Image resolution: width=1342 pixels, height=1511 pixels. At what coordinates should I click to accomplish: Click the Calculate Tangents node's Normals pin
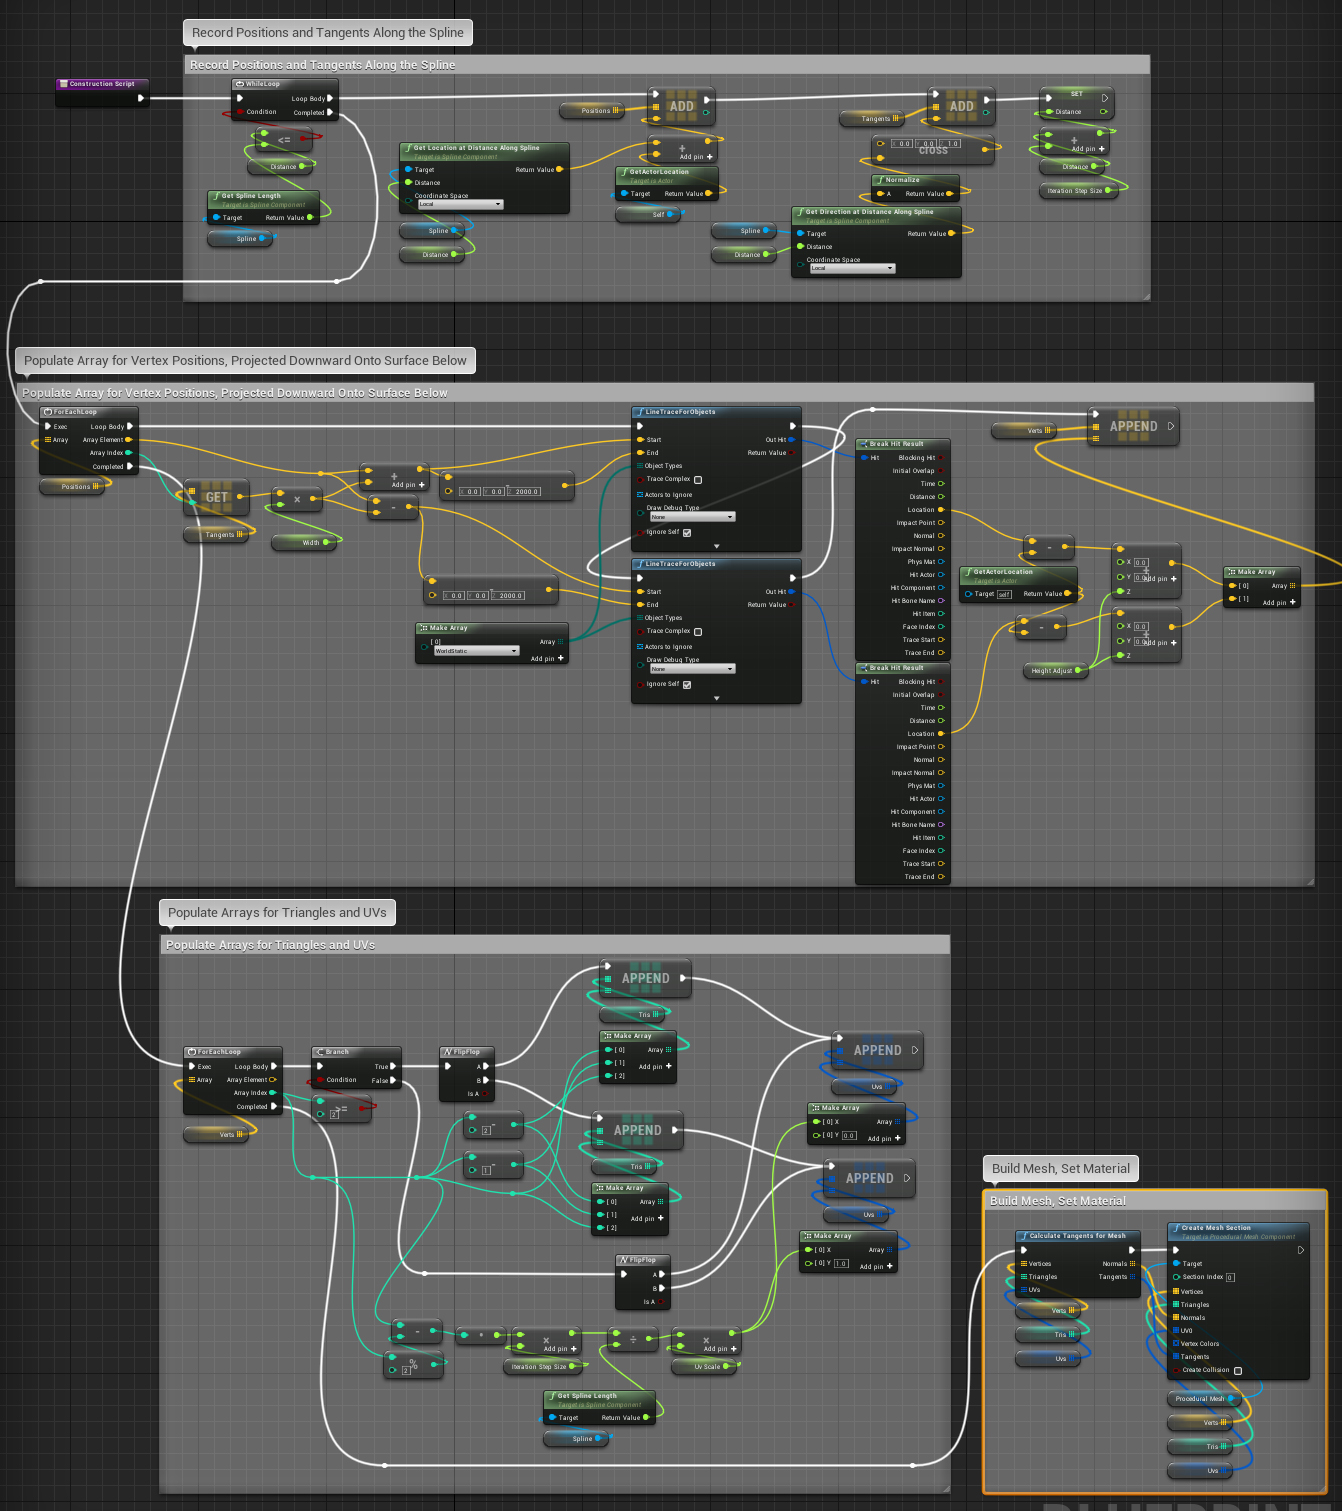point(1132,1264)
